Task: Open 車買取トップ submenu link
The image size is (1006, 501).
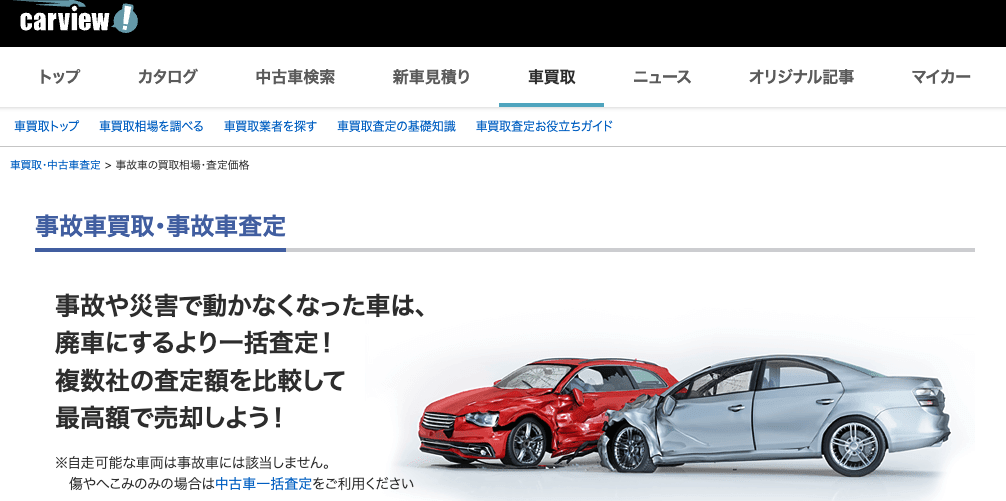Action: 47,126
